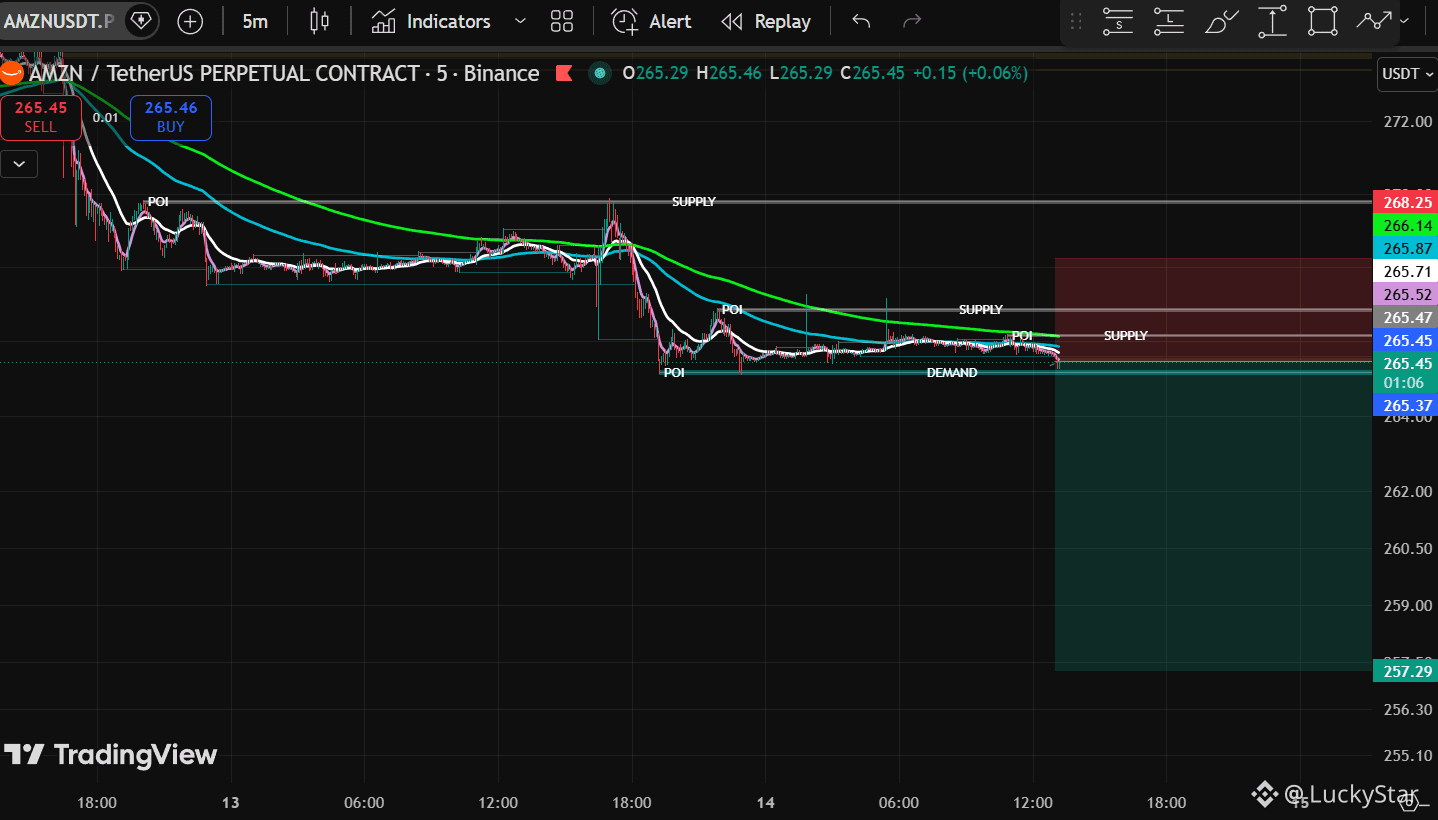Select the red stop-loss zone of the position
This screenshot has width=1438, height=820.
point(1213,310)
